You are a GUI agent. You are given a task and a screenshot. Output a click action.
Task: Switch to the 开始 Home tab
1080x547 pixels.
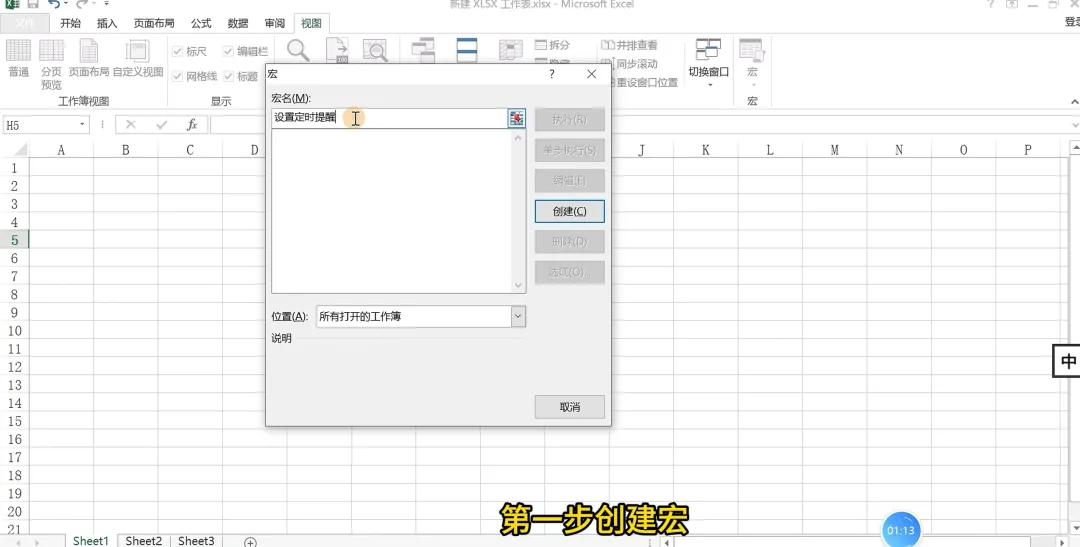tap(70, 23)
